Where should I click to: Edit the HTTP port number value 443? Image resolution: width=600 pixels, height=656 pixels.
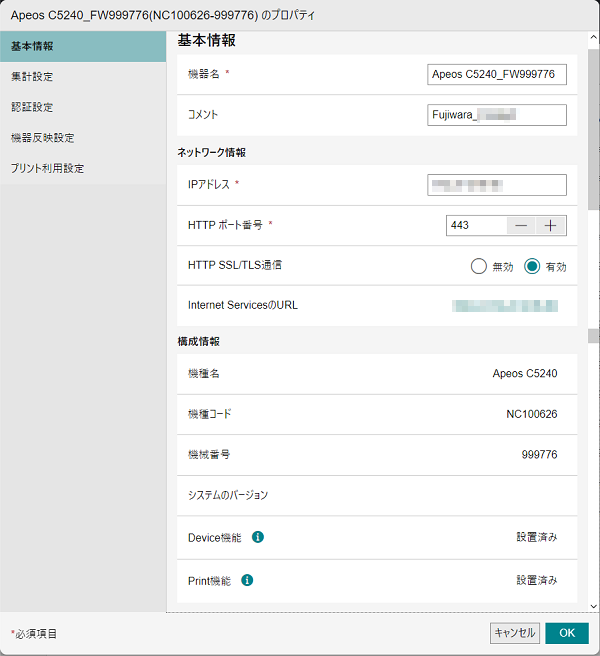(477, 226)
